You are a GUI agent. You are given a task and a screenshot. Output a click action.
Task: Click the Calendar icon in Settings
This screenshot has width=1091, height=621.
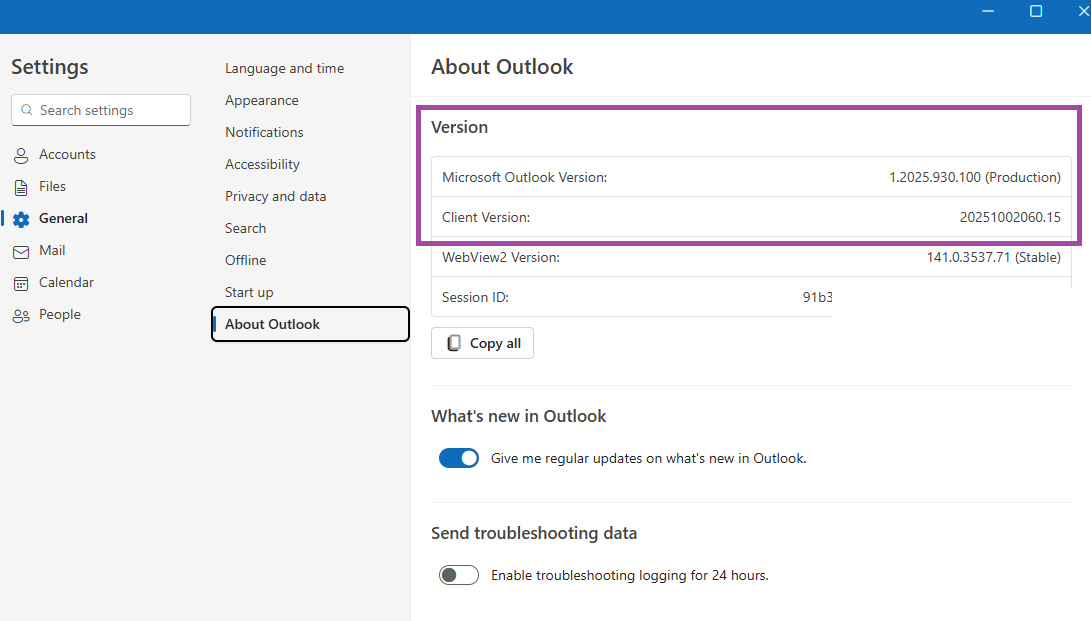21,283
